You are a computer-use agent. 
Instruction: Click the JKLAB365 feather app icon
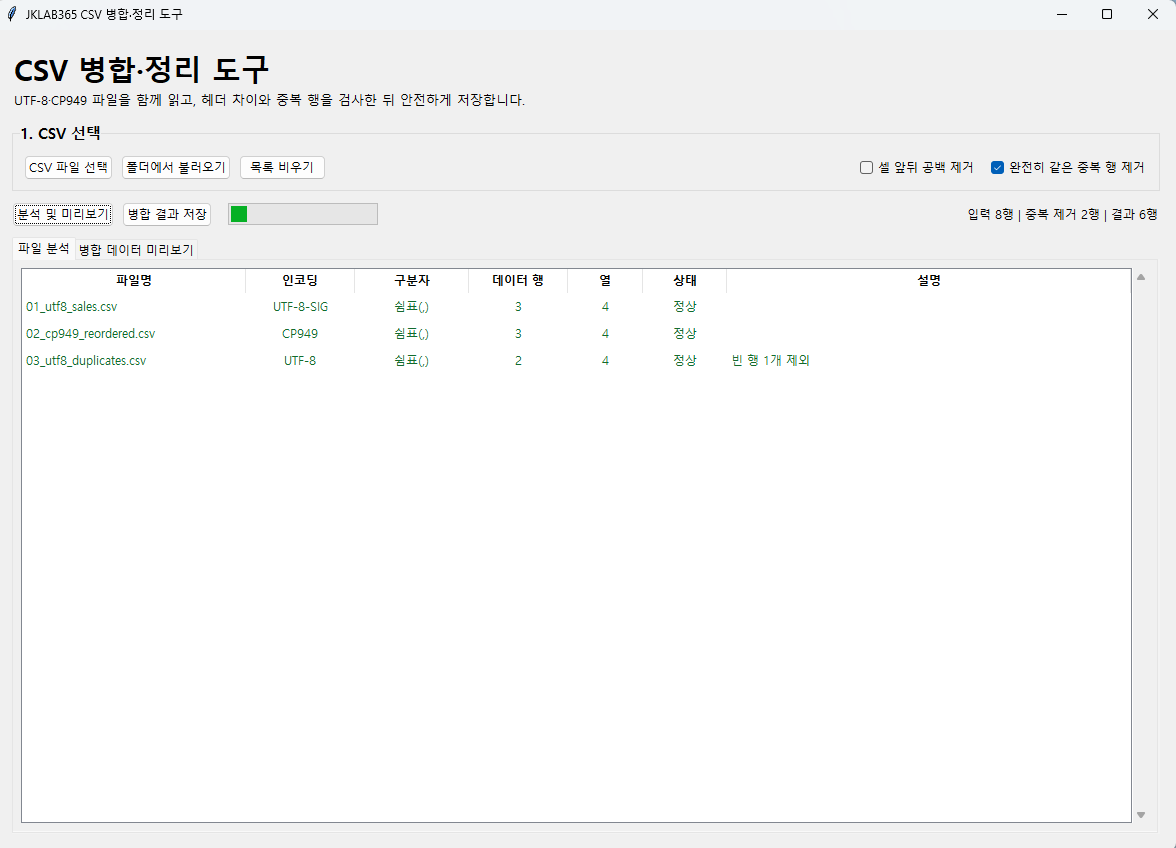pos(11,14)
